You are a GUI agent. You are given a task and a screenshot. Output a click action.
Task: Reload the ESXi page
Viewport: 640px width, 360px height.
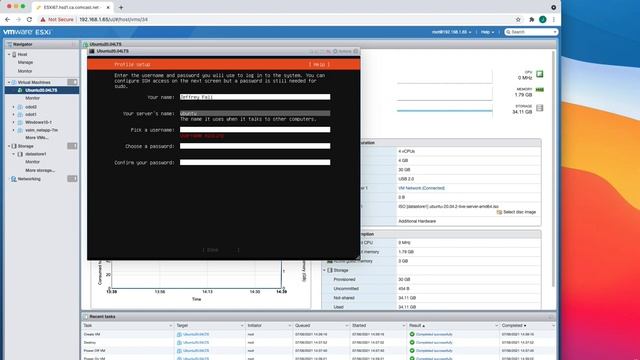[x=29, y=19]
